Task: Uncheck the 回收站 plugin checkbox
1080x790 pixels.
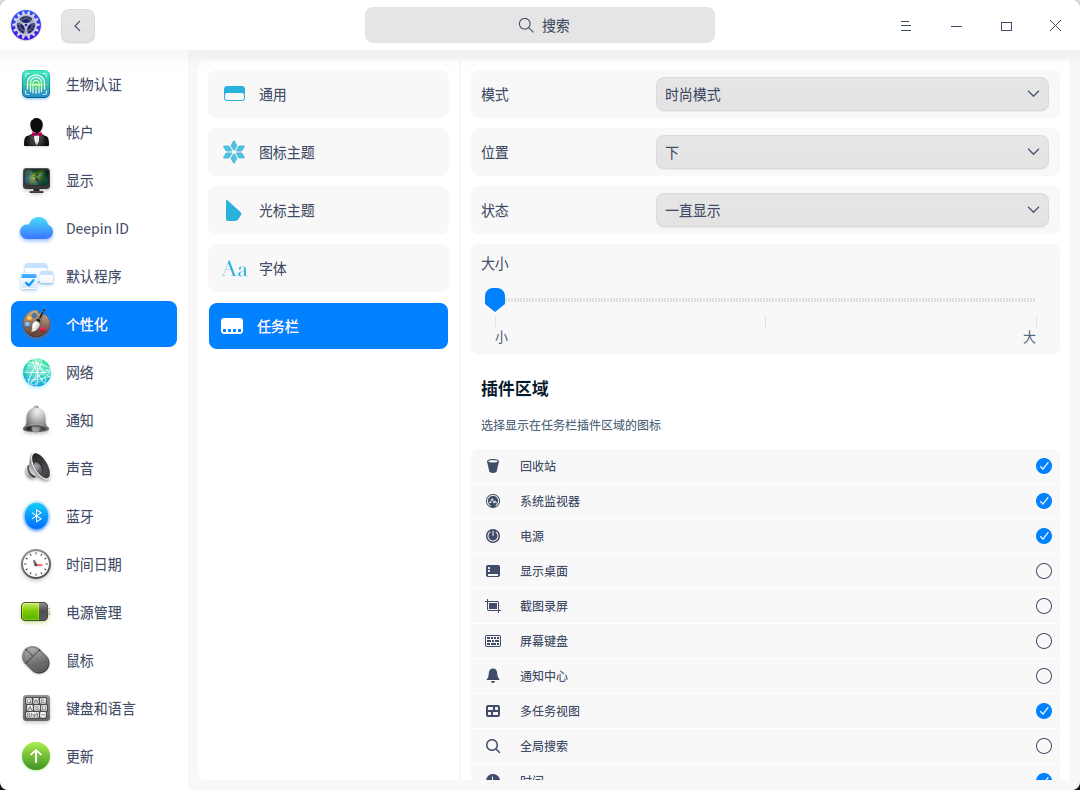Action: (1043, 466)
